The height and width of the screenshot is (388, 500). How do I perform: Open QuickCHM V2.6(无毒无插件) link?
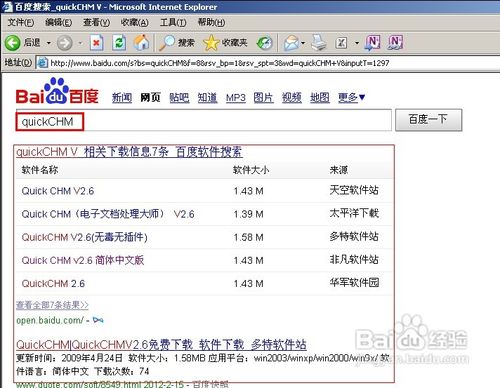point(84,237)
